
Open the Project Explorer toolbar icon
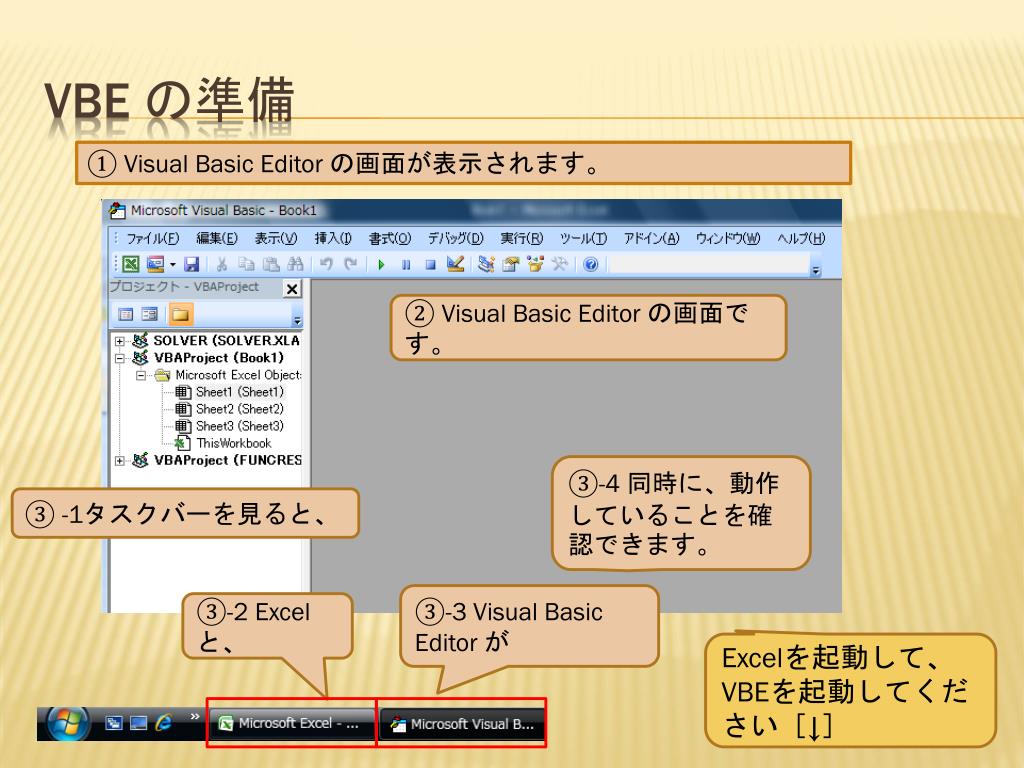486,264
